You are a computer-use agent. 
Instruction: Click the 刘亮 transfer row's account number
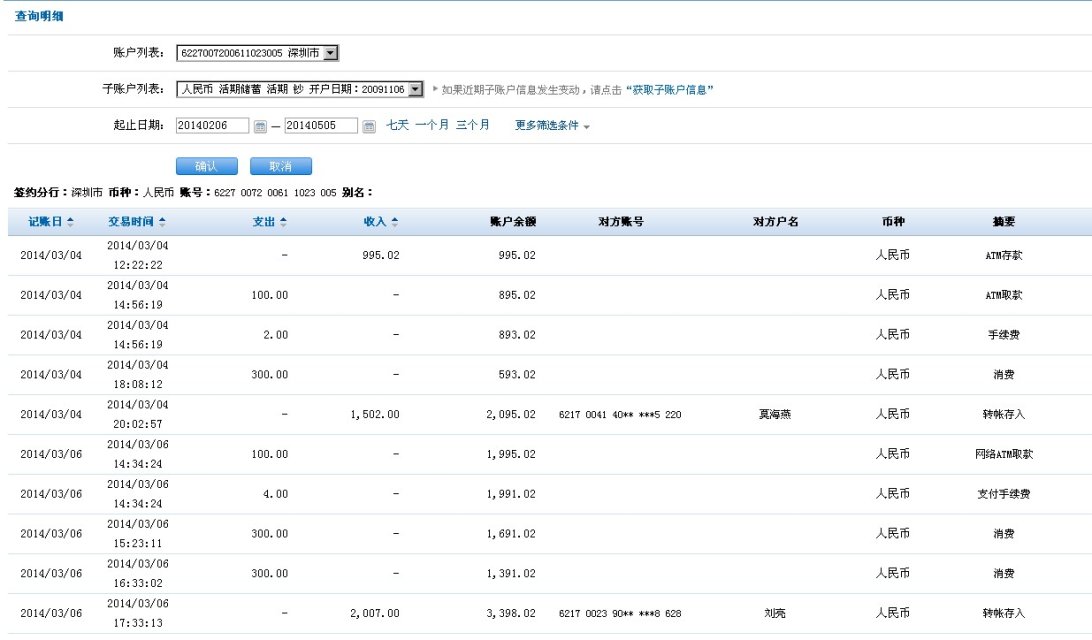point(620,613)
